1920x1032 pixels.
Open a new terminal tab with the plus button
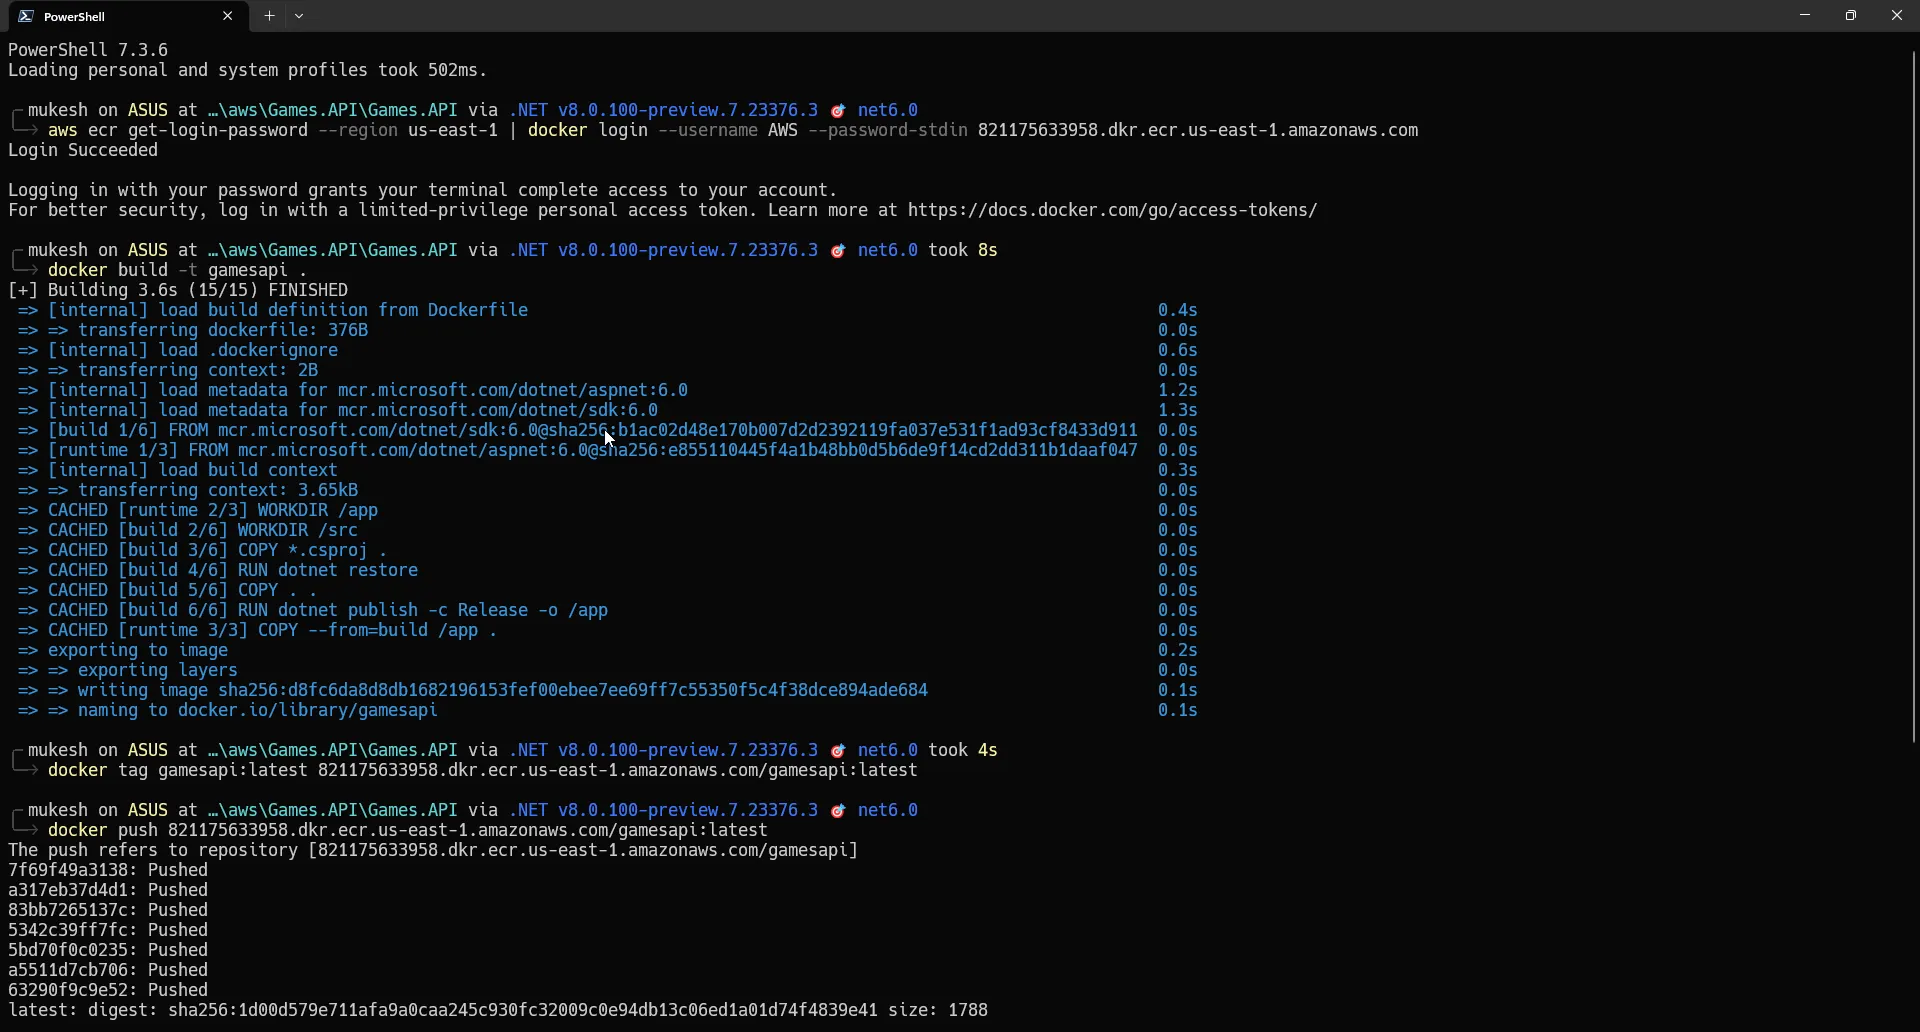tap(270, 16)
